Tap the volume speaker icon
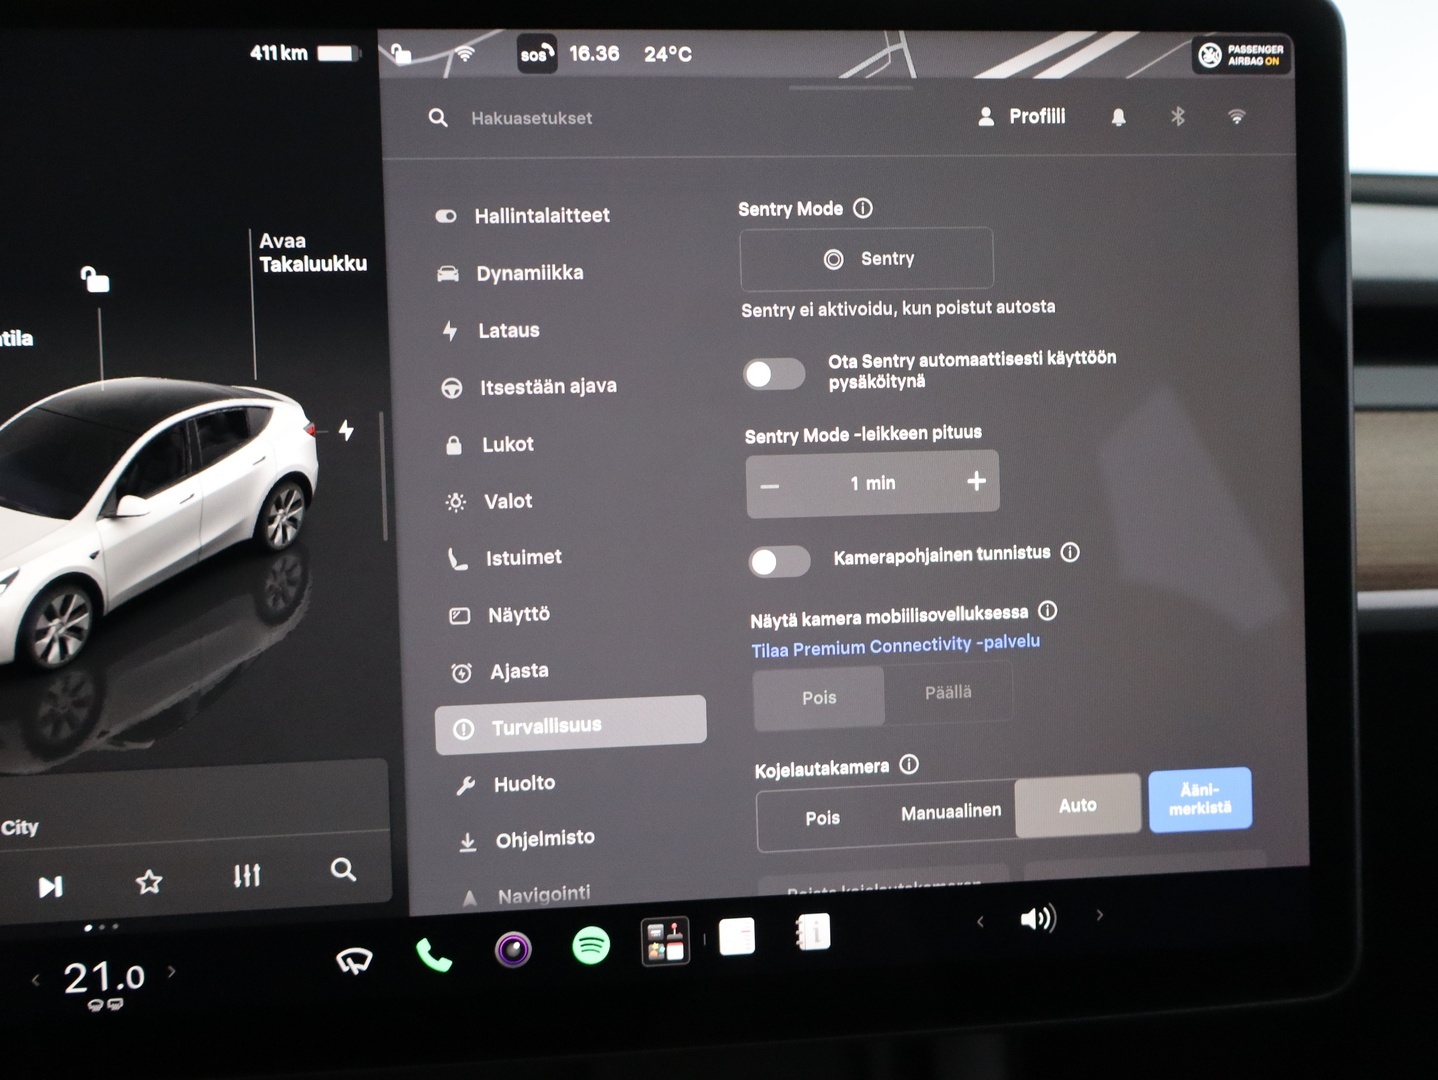Image resolution: width=1438 pixels, height=1080 pixels. pos(1038,918)
